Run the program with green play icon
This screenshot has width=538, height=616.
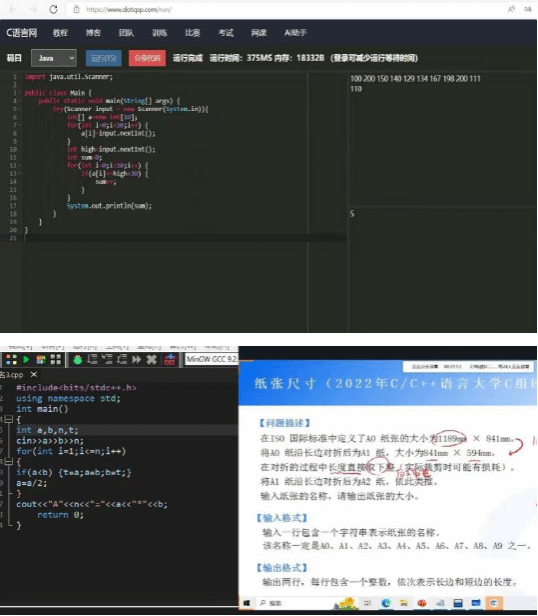pos(26,359)
